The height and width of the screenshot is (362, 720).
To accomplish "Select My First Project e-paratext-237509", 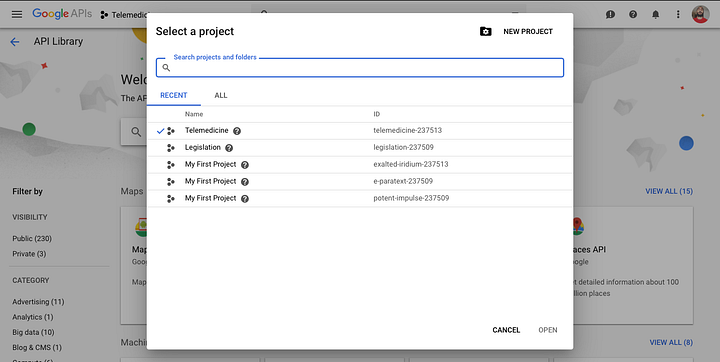I will click(360, 181).
